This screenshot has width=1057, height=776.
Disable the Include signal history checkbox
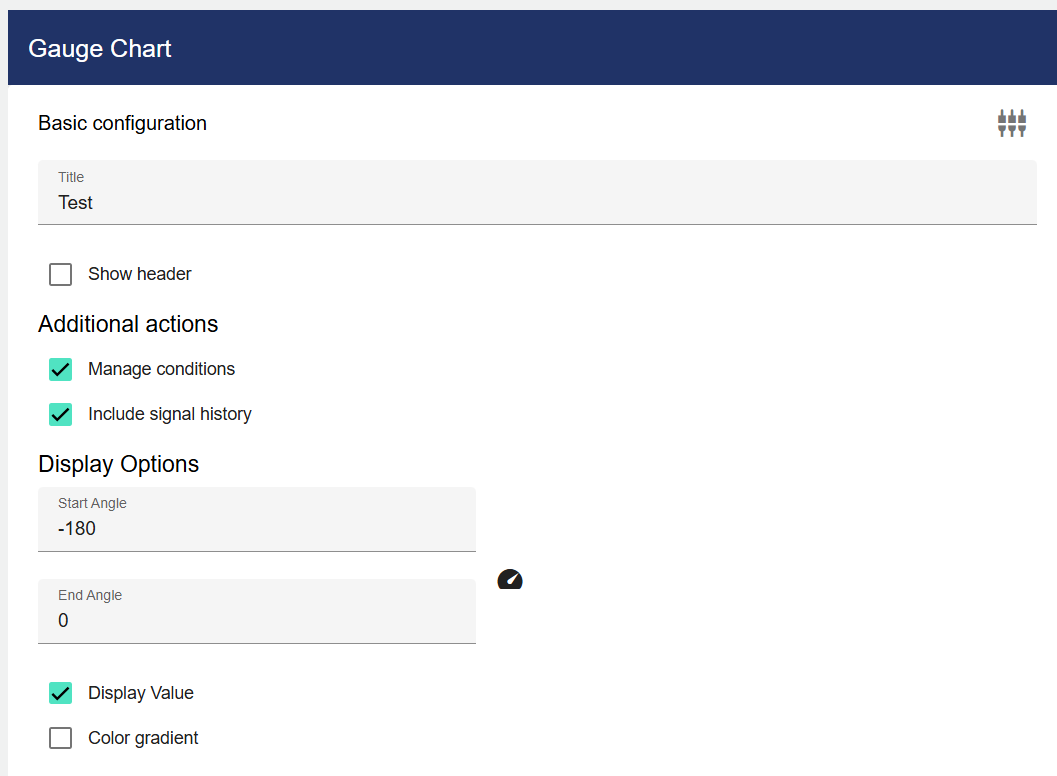pyautogui.click(x=61, y=414)
